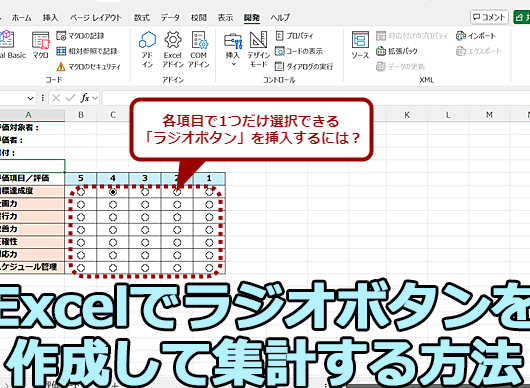
Task: Select radio button 4 in 正確性 row
Action: tap(113, 243)
